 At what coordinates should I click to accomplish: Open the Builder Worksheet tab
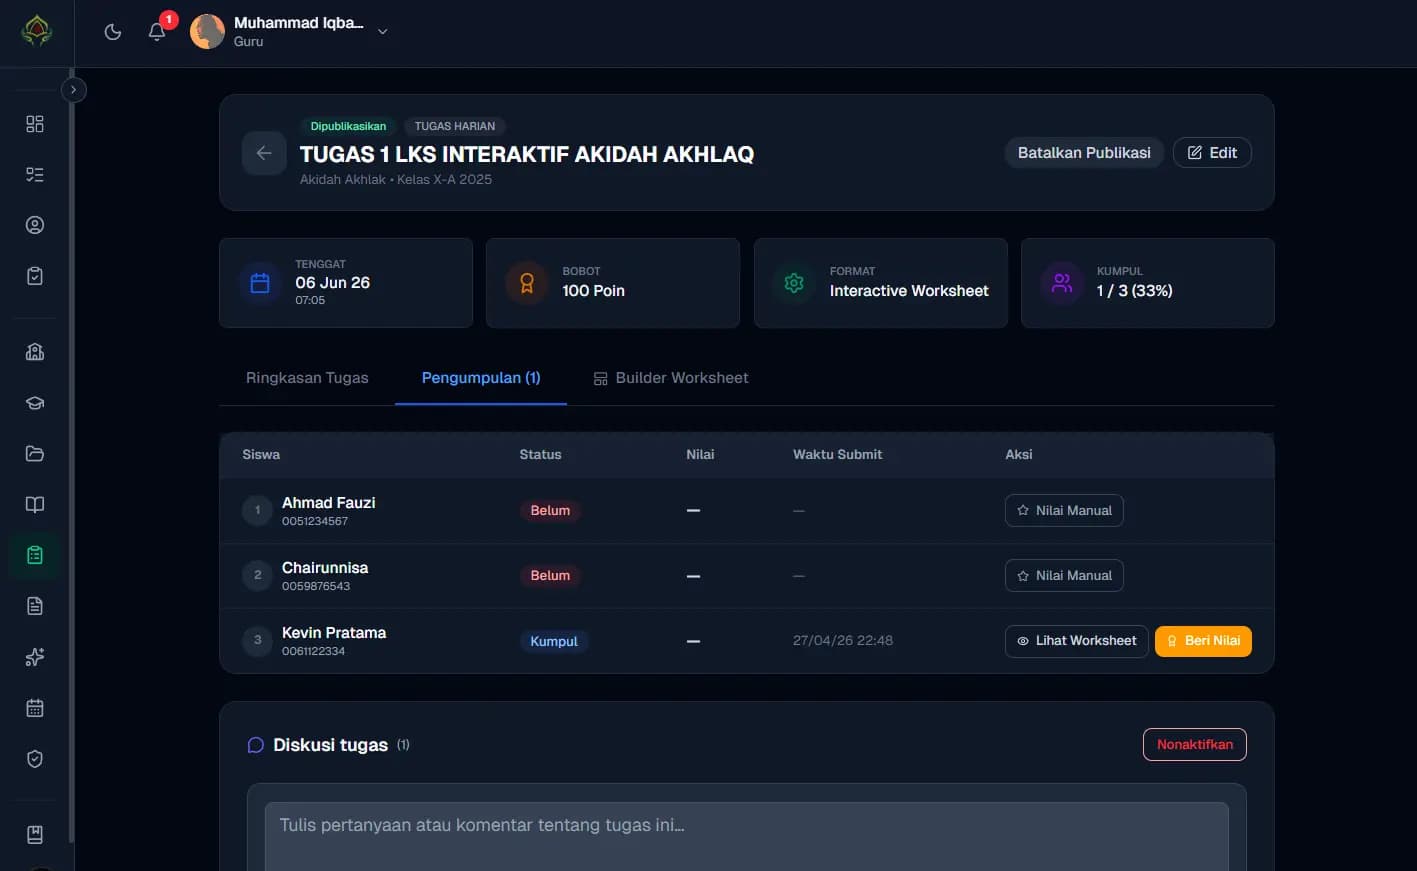tap(671, 378)
